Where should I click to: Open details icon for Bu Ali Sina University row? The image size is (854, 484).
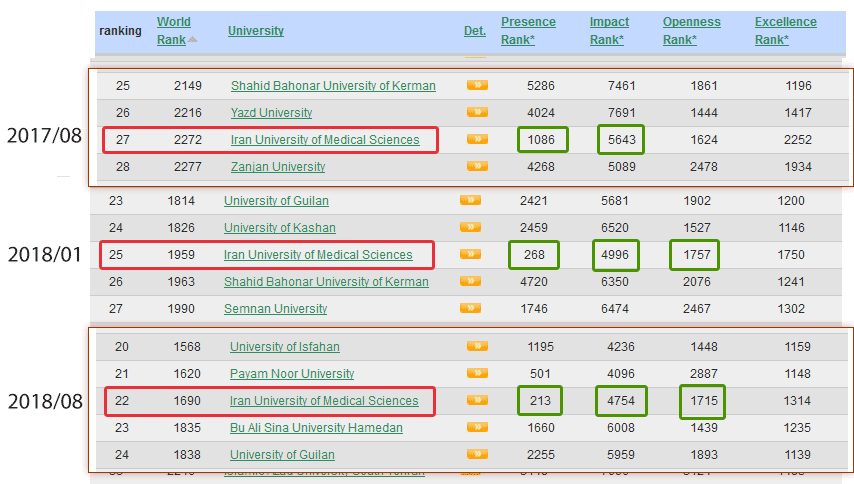coord(477,427)
